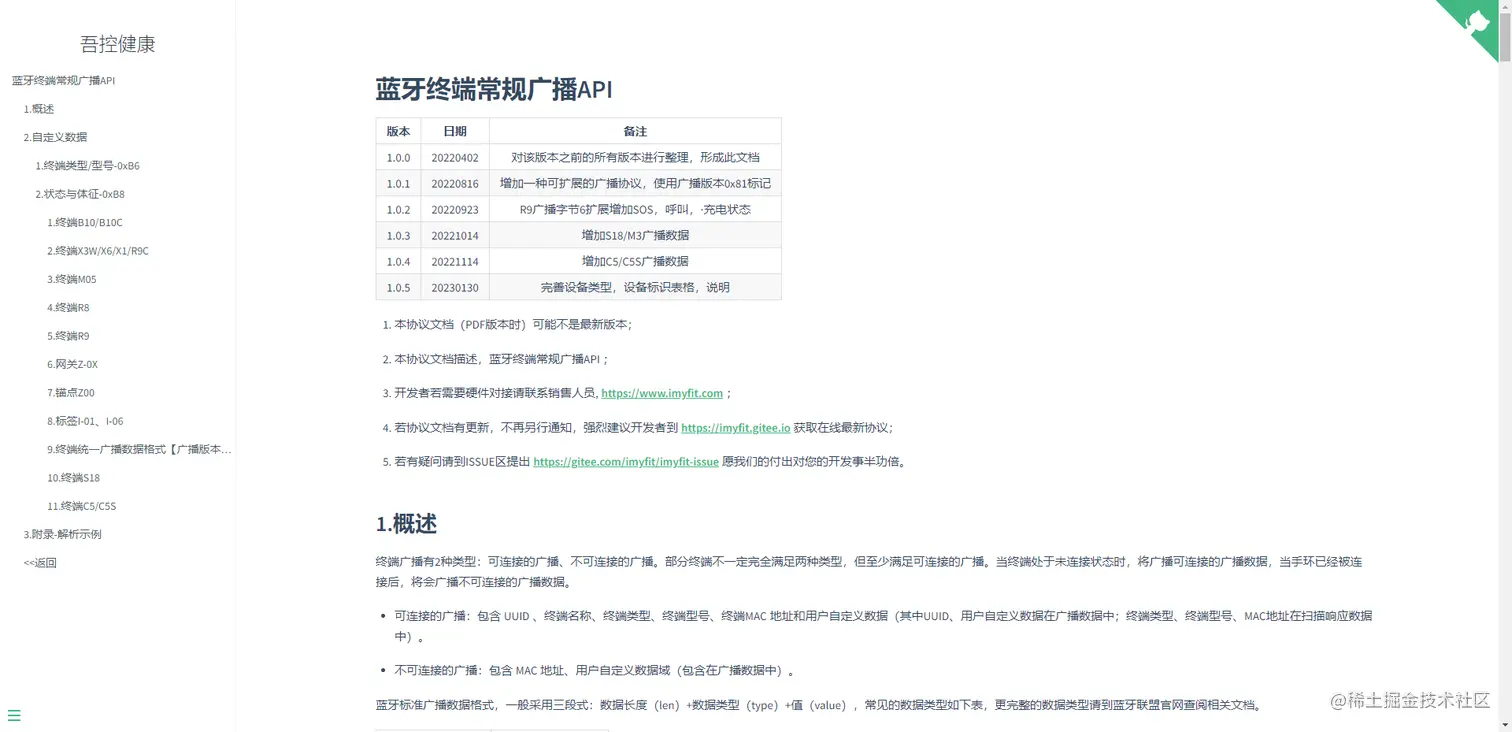Click version cell 1.0.3 in table
The image size is (1512, 732).
pyautogui.click(x=398, y=235)
